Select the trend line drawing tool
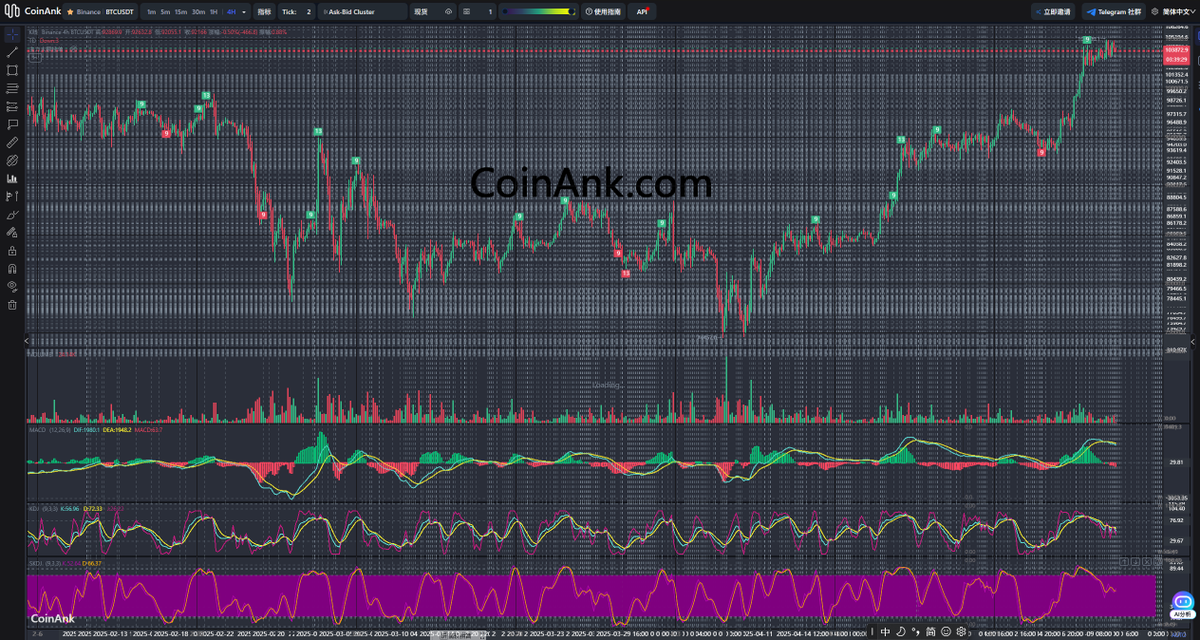 12,51
